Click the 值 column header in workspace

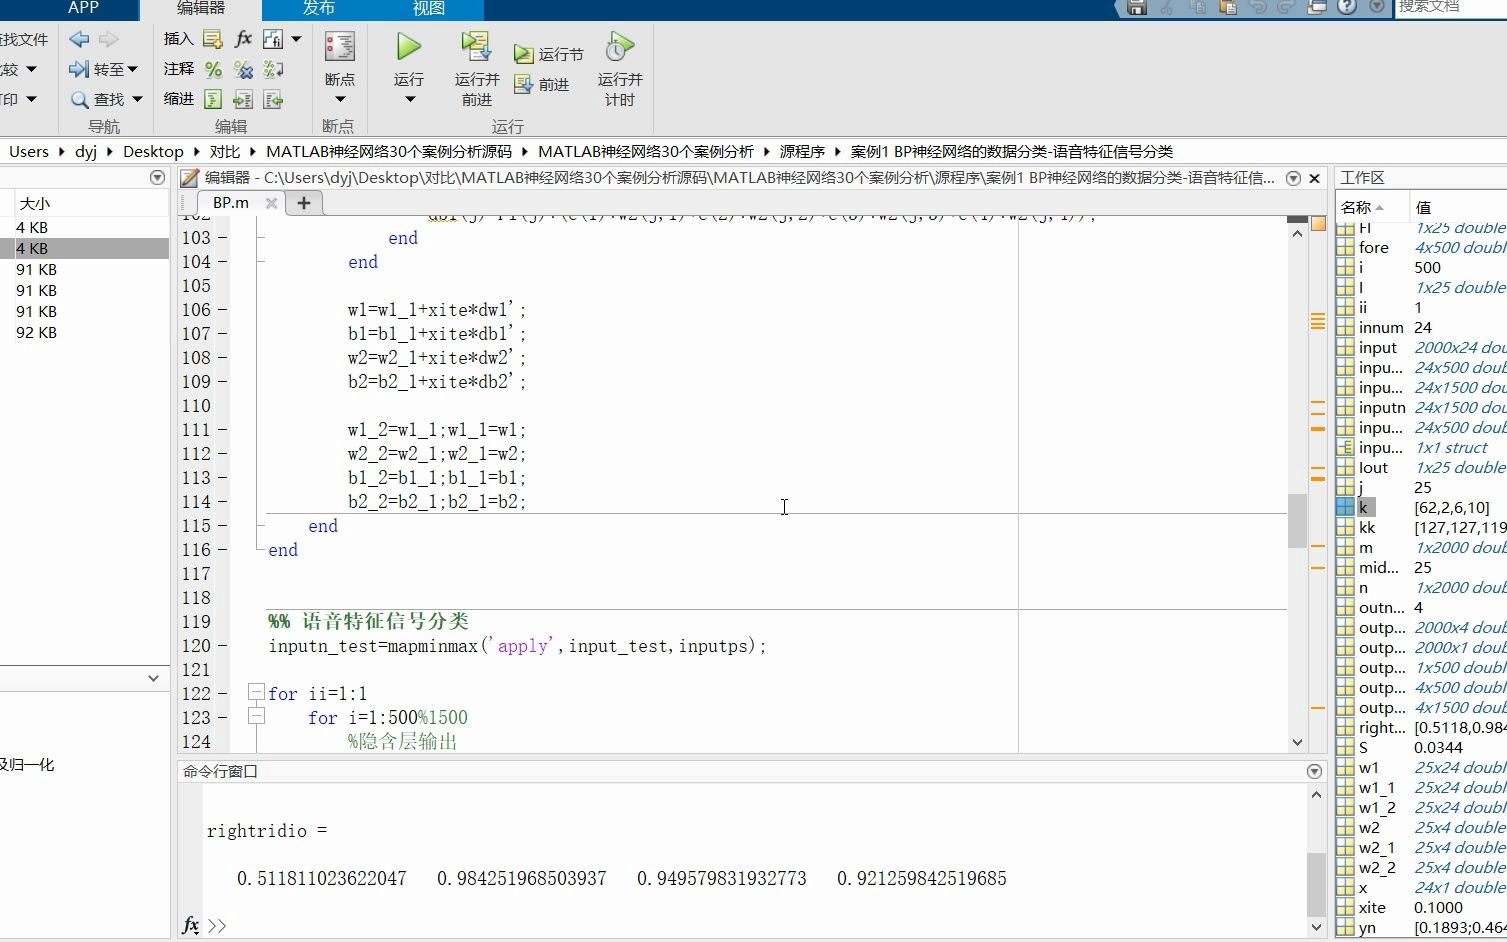(x=1458, y=207)
